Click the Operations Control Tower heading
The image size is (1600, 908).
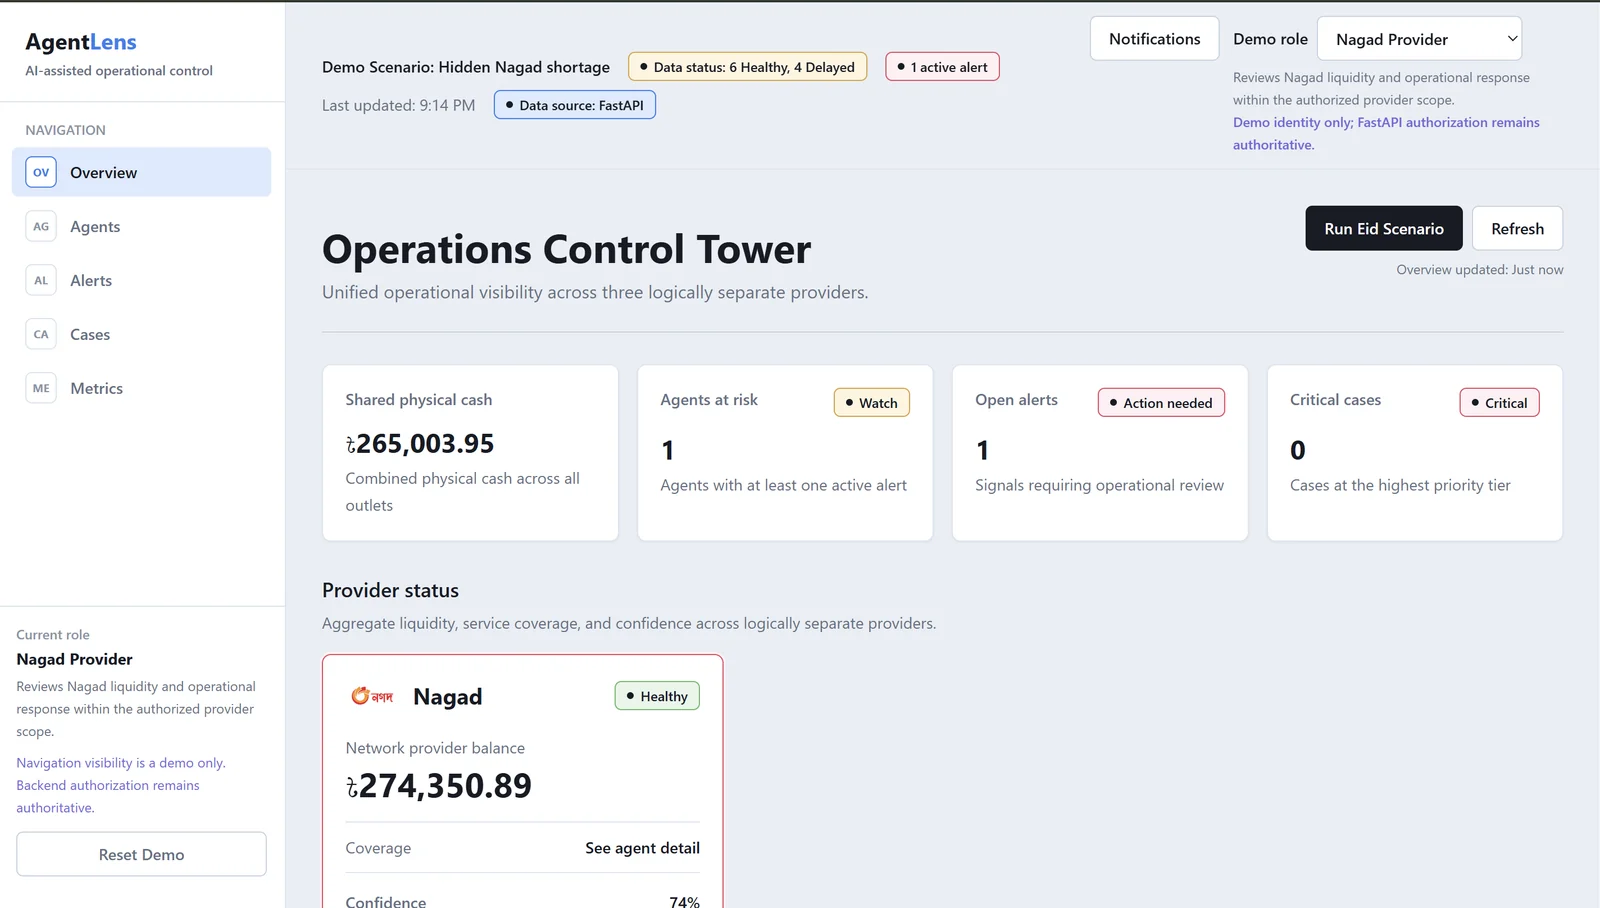(x=566, y=249)
